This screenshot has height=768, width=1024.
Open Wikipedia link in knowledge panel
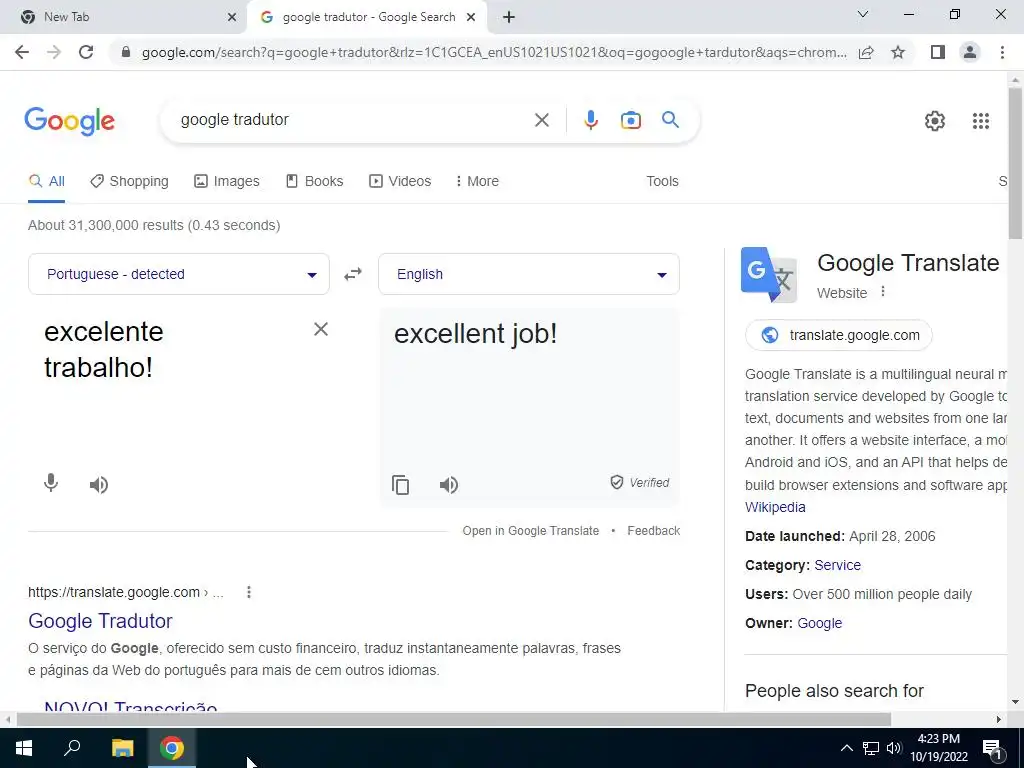pos(775,507)
